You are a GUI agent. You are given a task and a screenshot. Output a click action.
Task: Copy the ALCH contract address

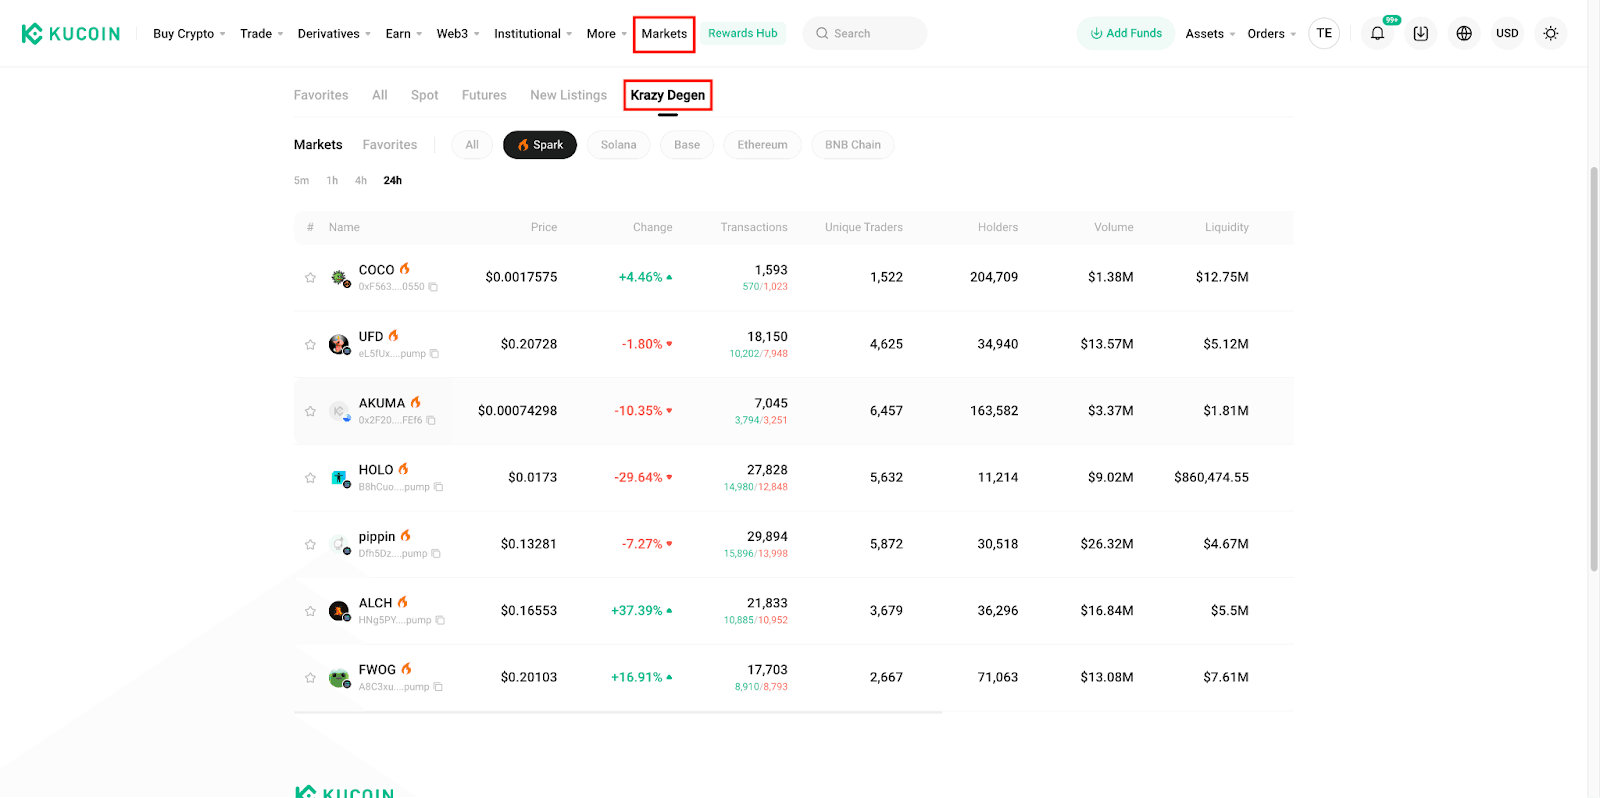point(440,621)
